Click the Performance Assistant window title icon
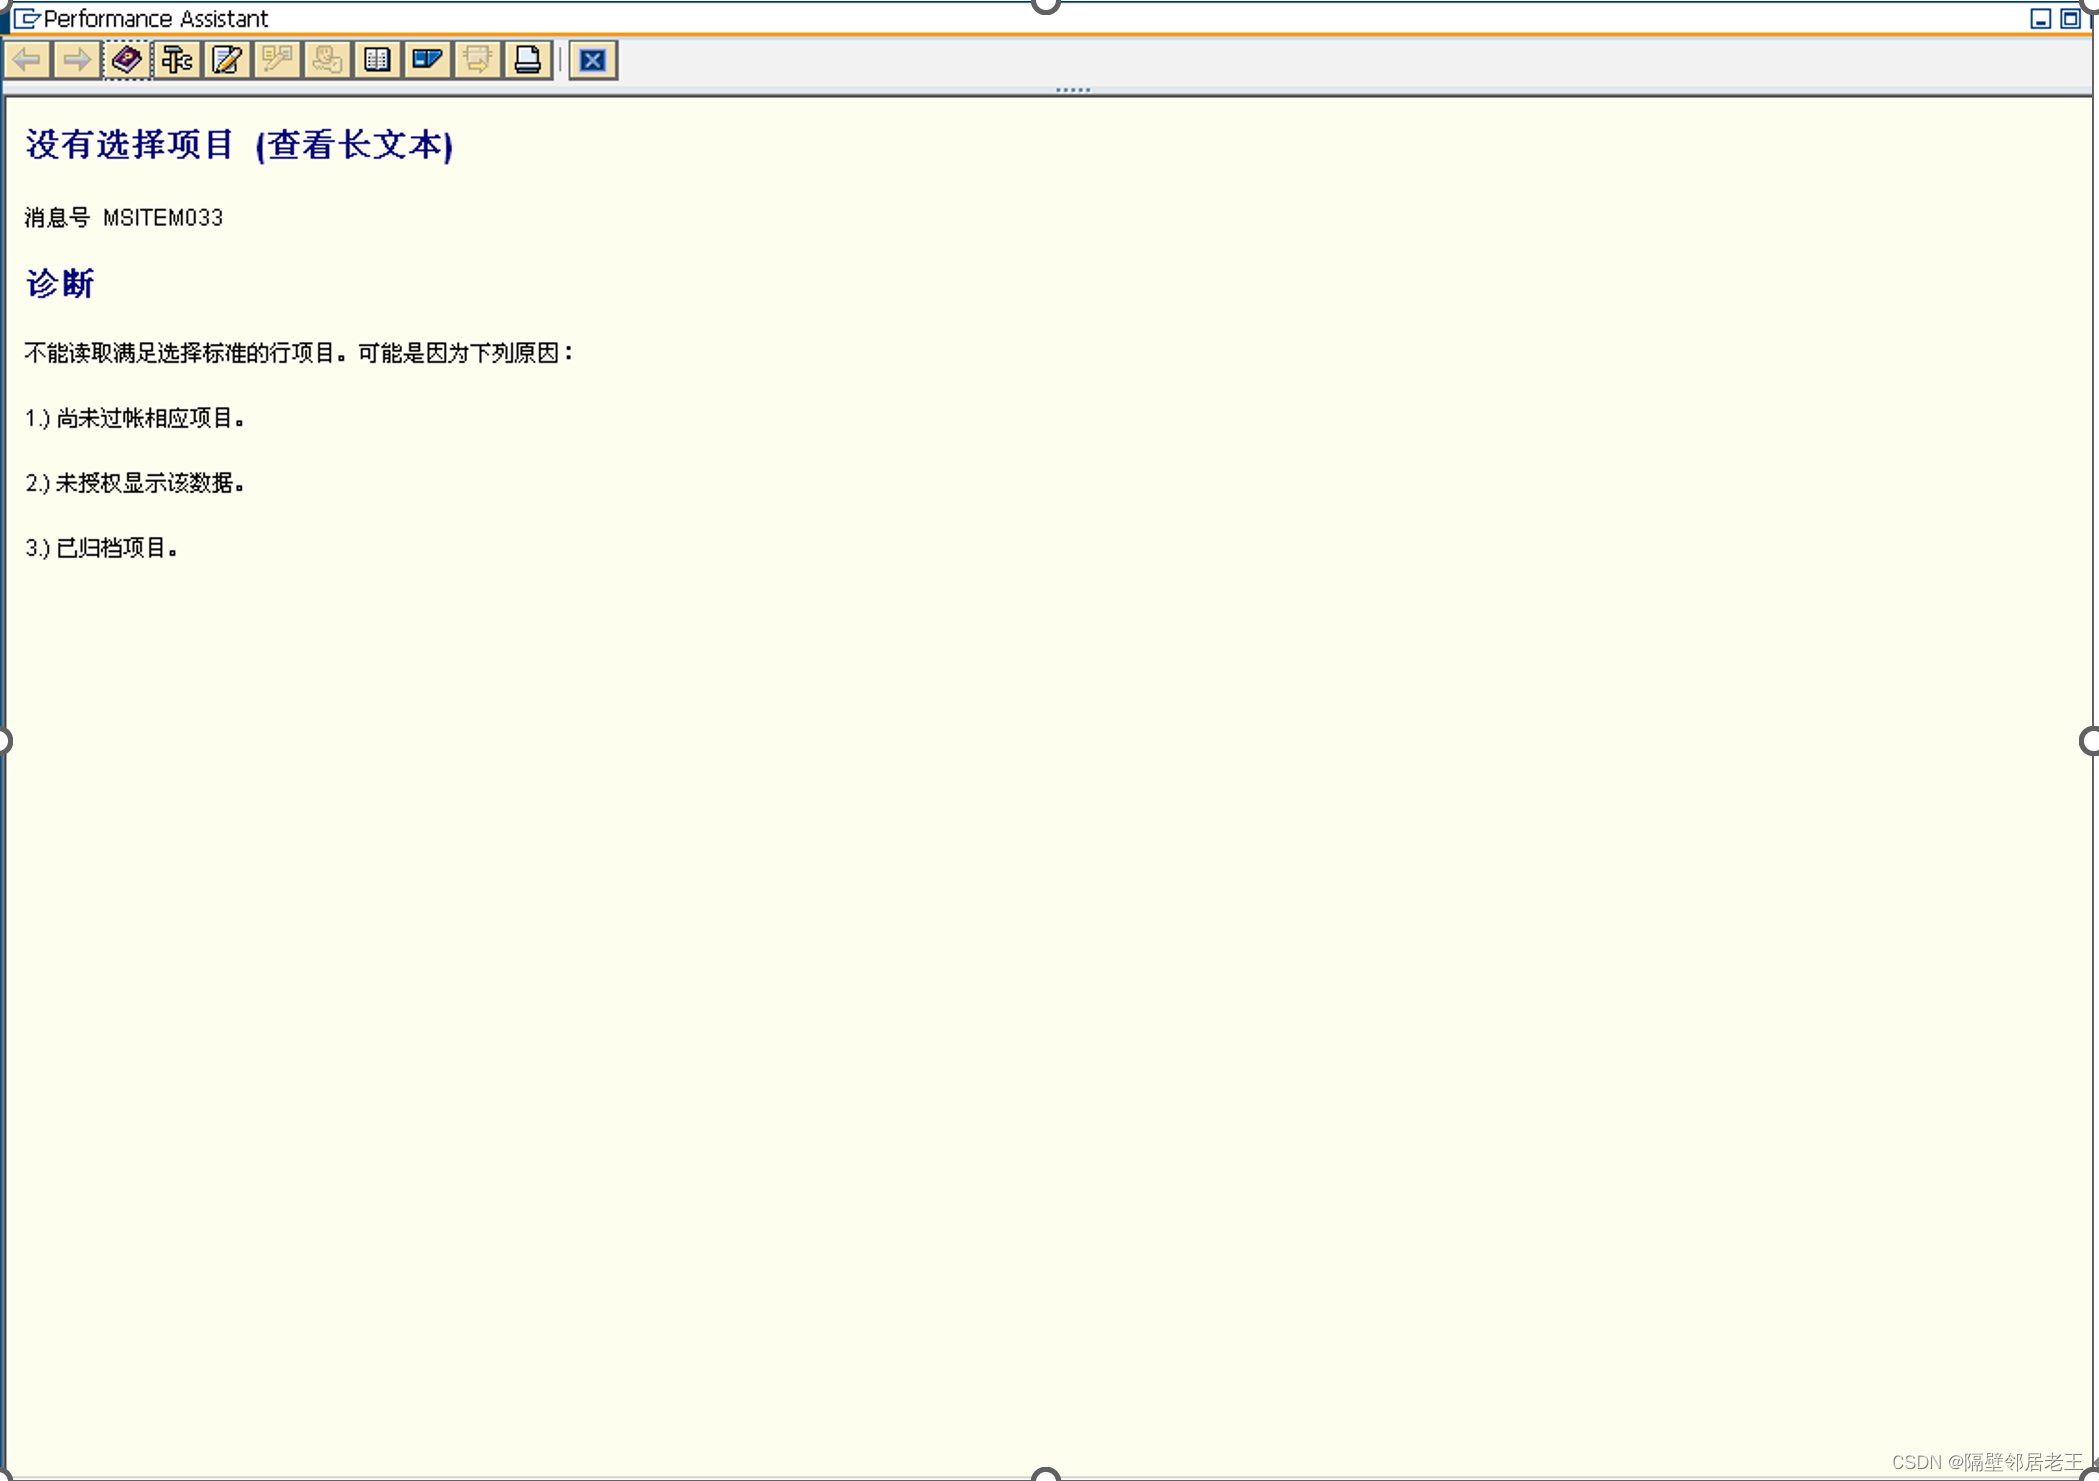2099x1481 pixels. point(26,18)
